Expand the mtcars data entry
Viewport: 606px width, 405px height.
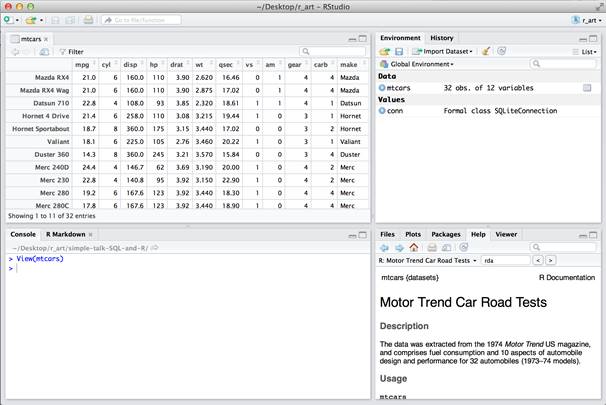(x=382, y=88)
